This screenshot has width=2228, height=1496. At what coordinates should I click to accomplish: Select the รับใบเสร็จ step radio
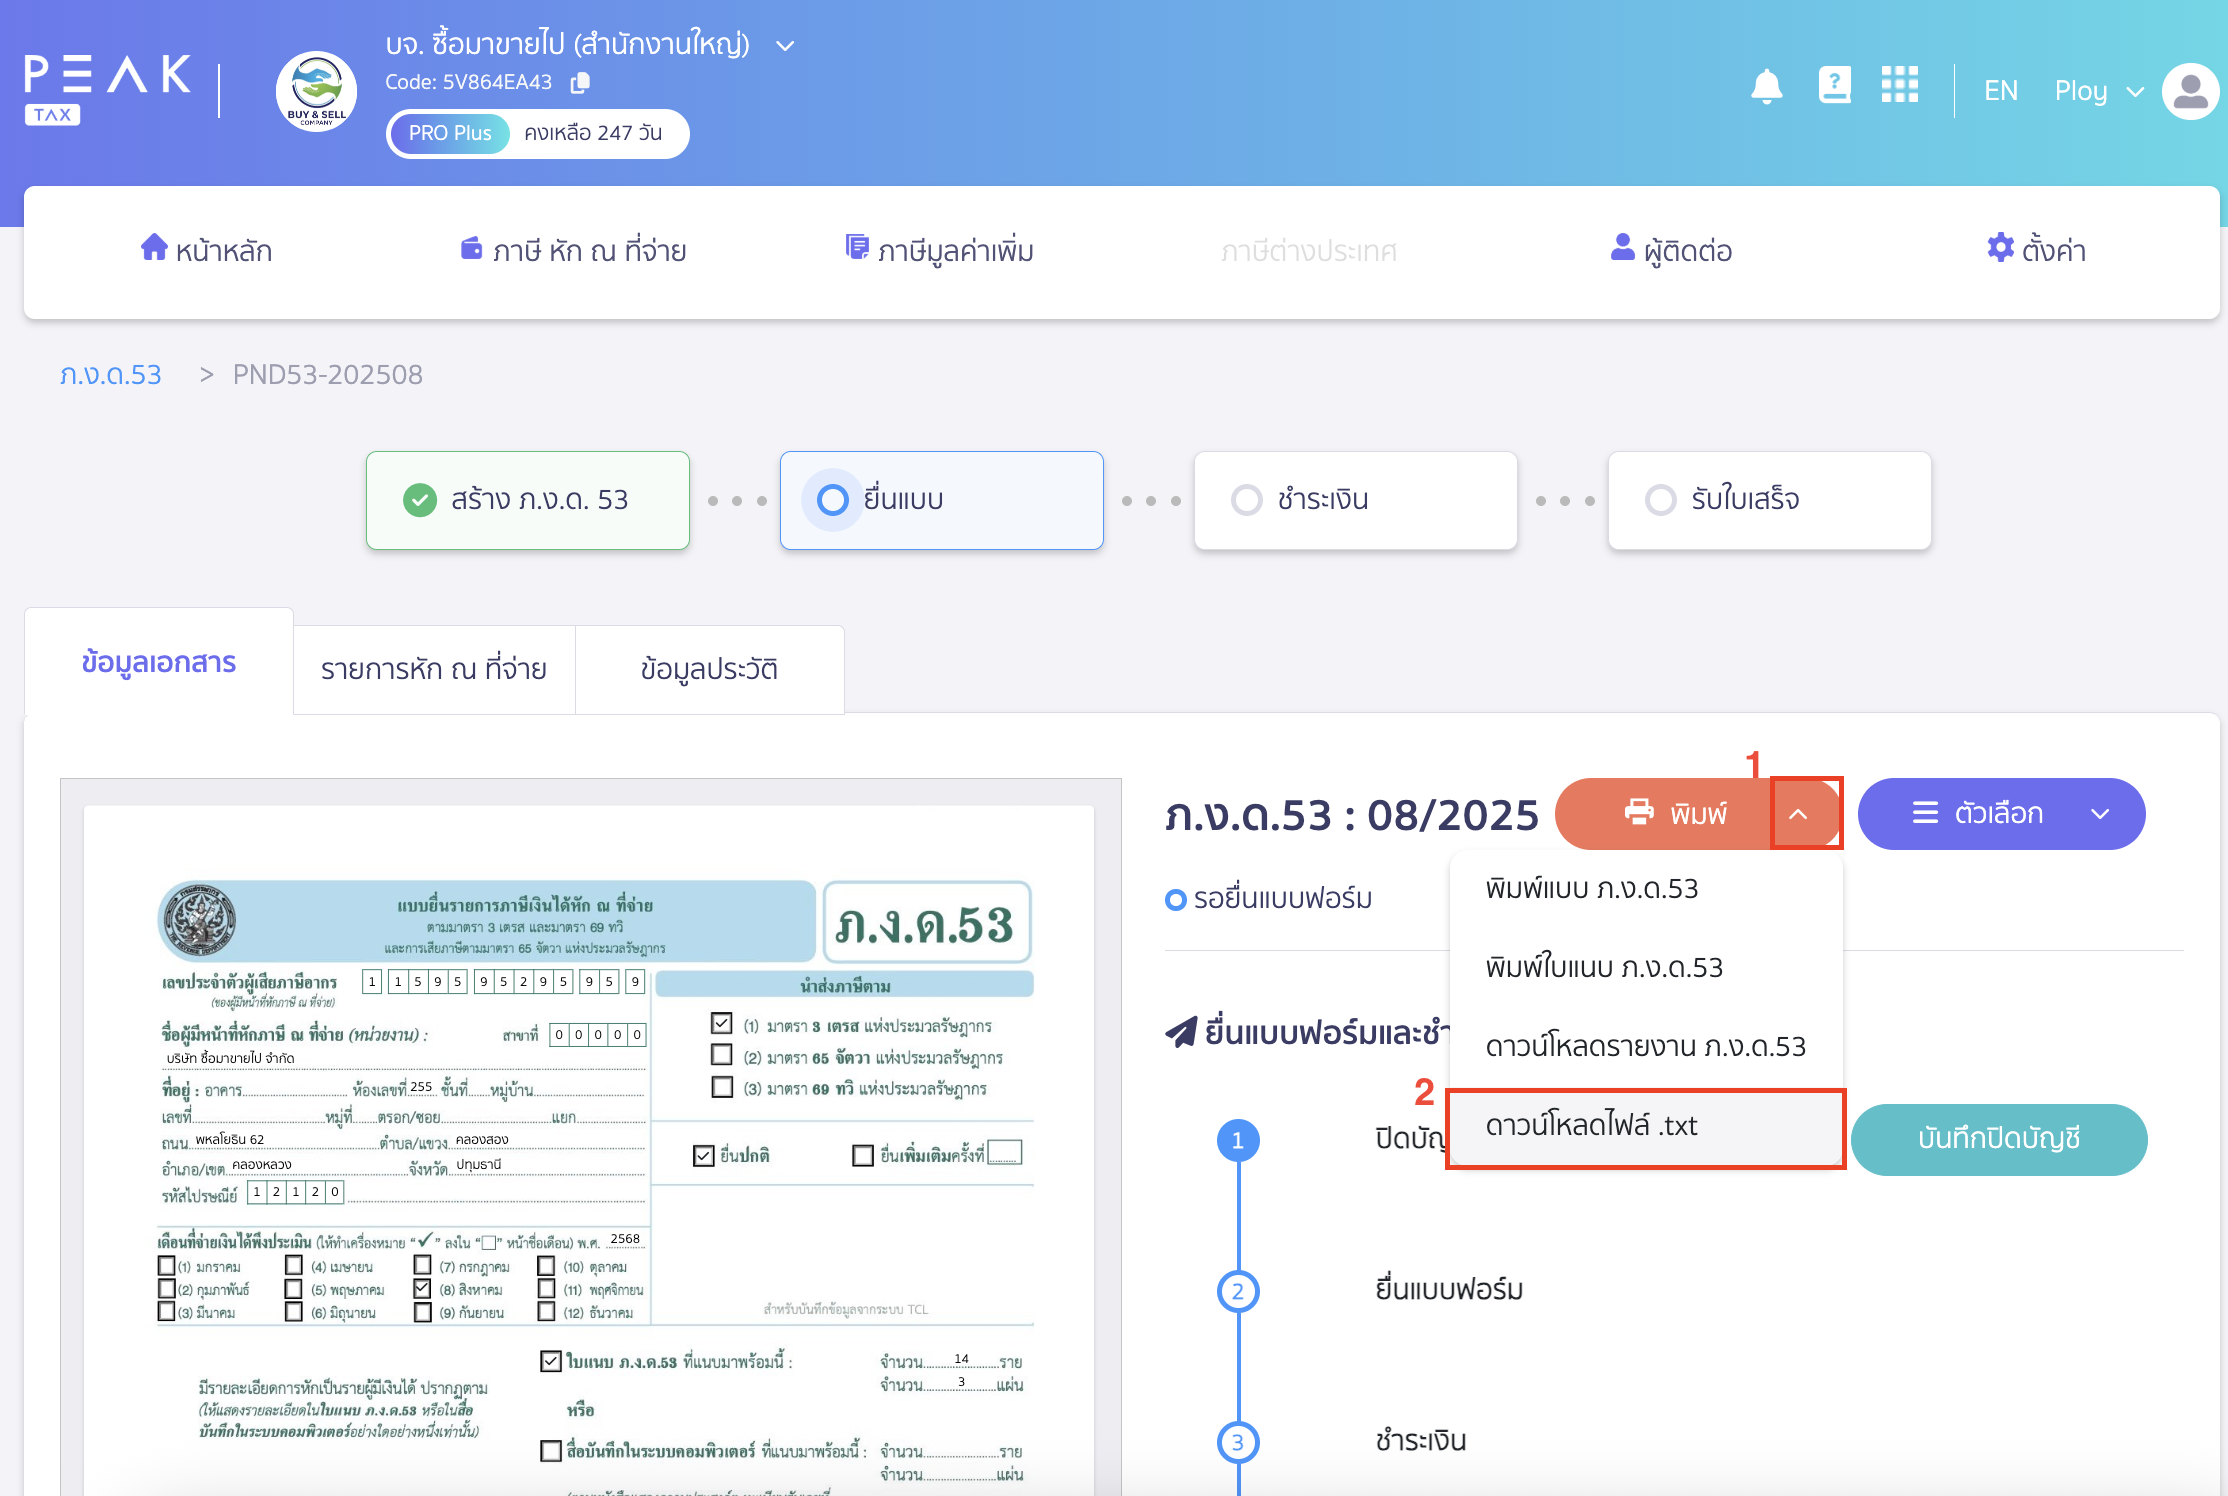1661,499
